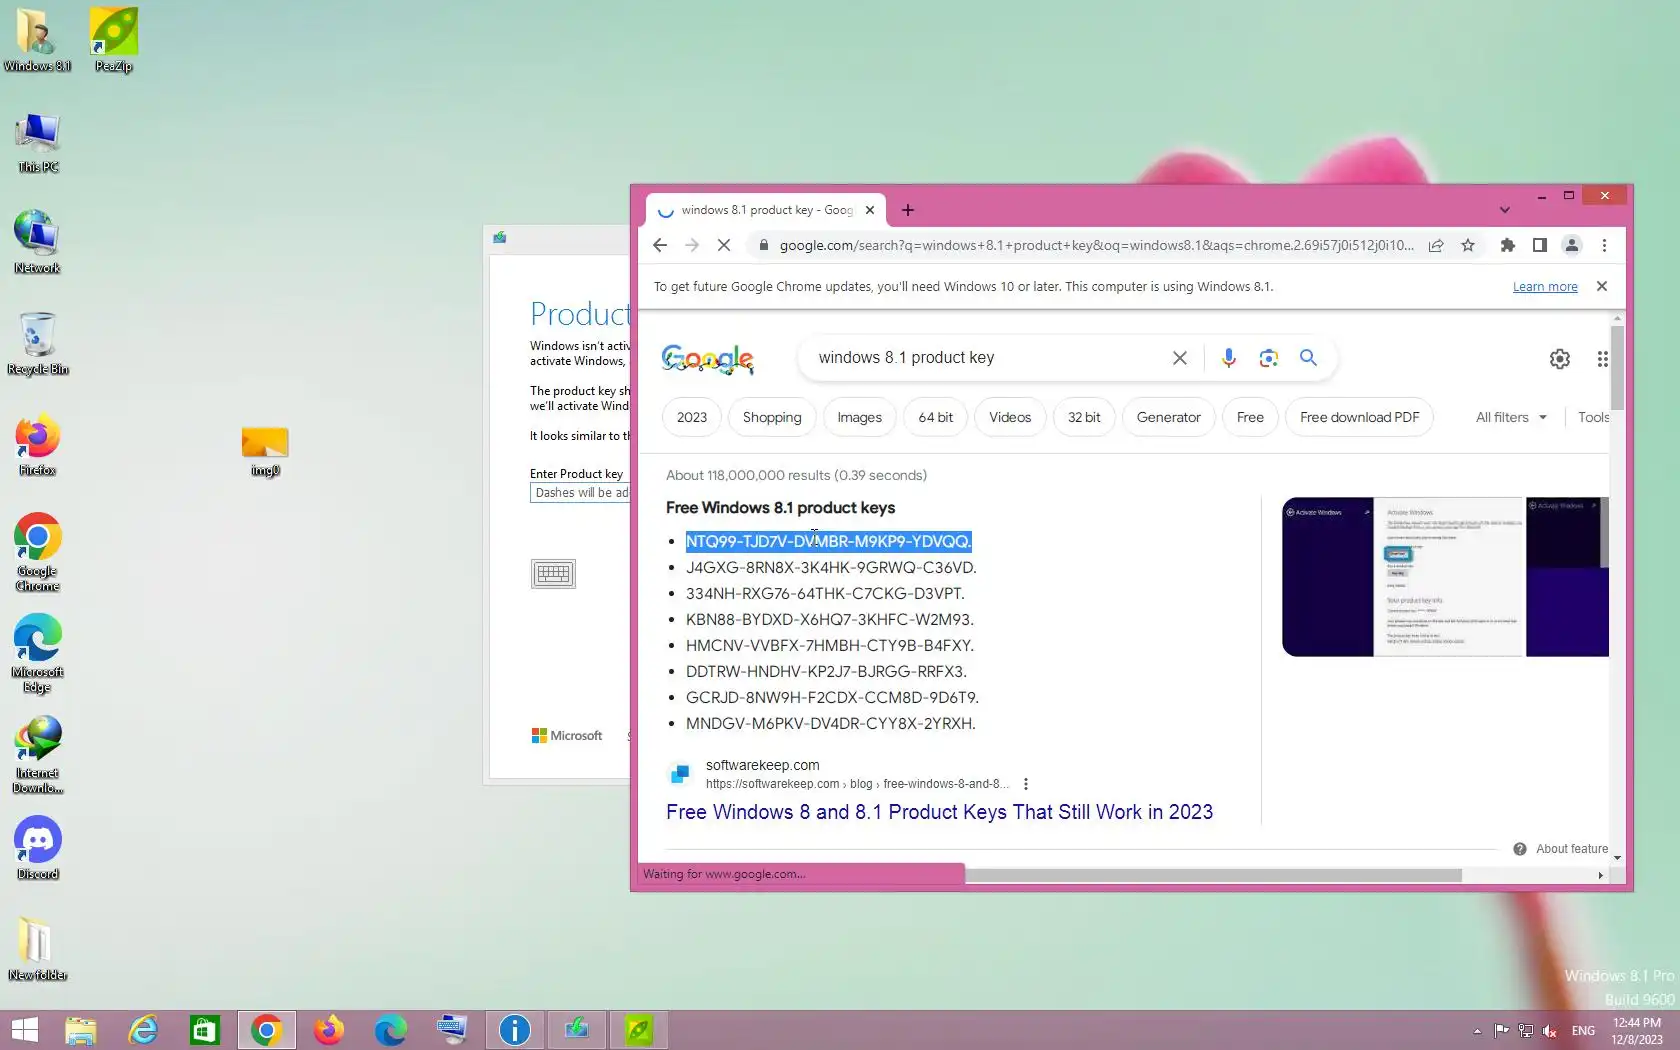Open Google search Tools
Image resolution: width=1680 pixels, height=1050 pixels.
tap(1594, 417)
